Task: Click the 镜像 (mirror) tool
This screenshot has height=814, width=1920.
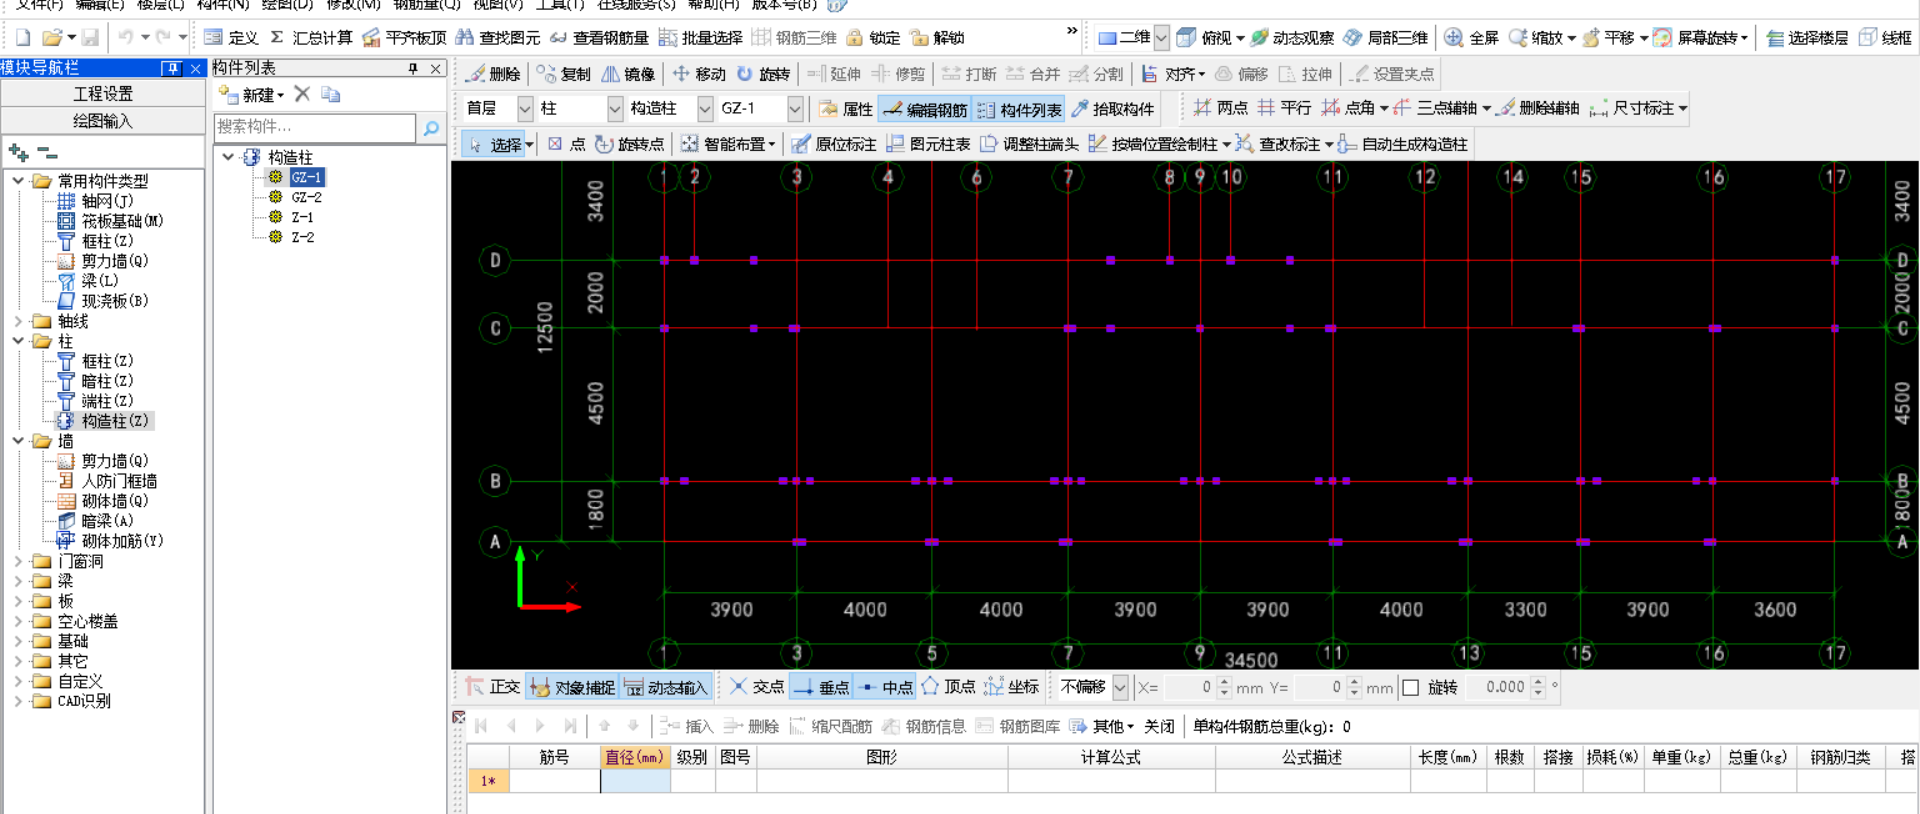Action: pyautogui.click(x=628, y=74)
